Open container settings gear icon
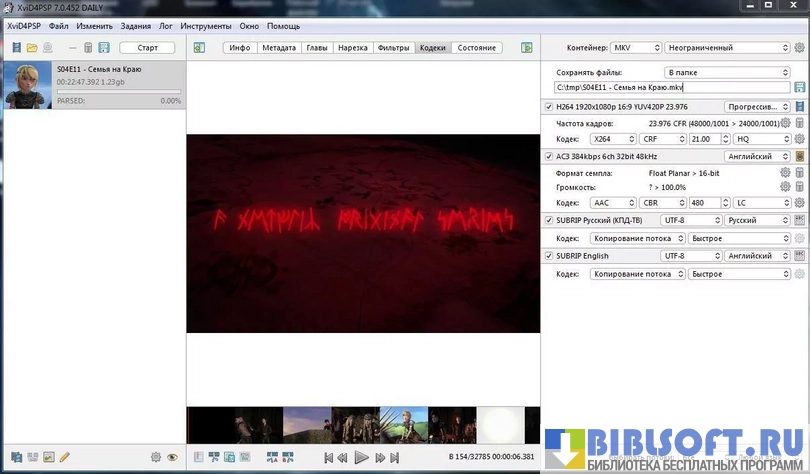Image resolution: width=810 pixels, height=474 pixels. (799, 48)
